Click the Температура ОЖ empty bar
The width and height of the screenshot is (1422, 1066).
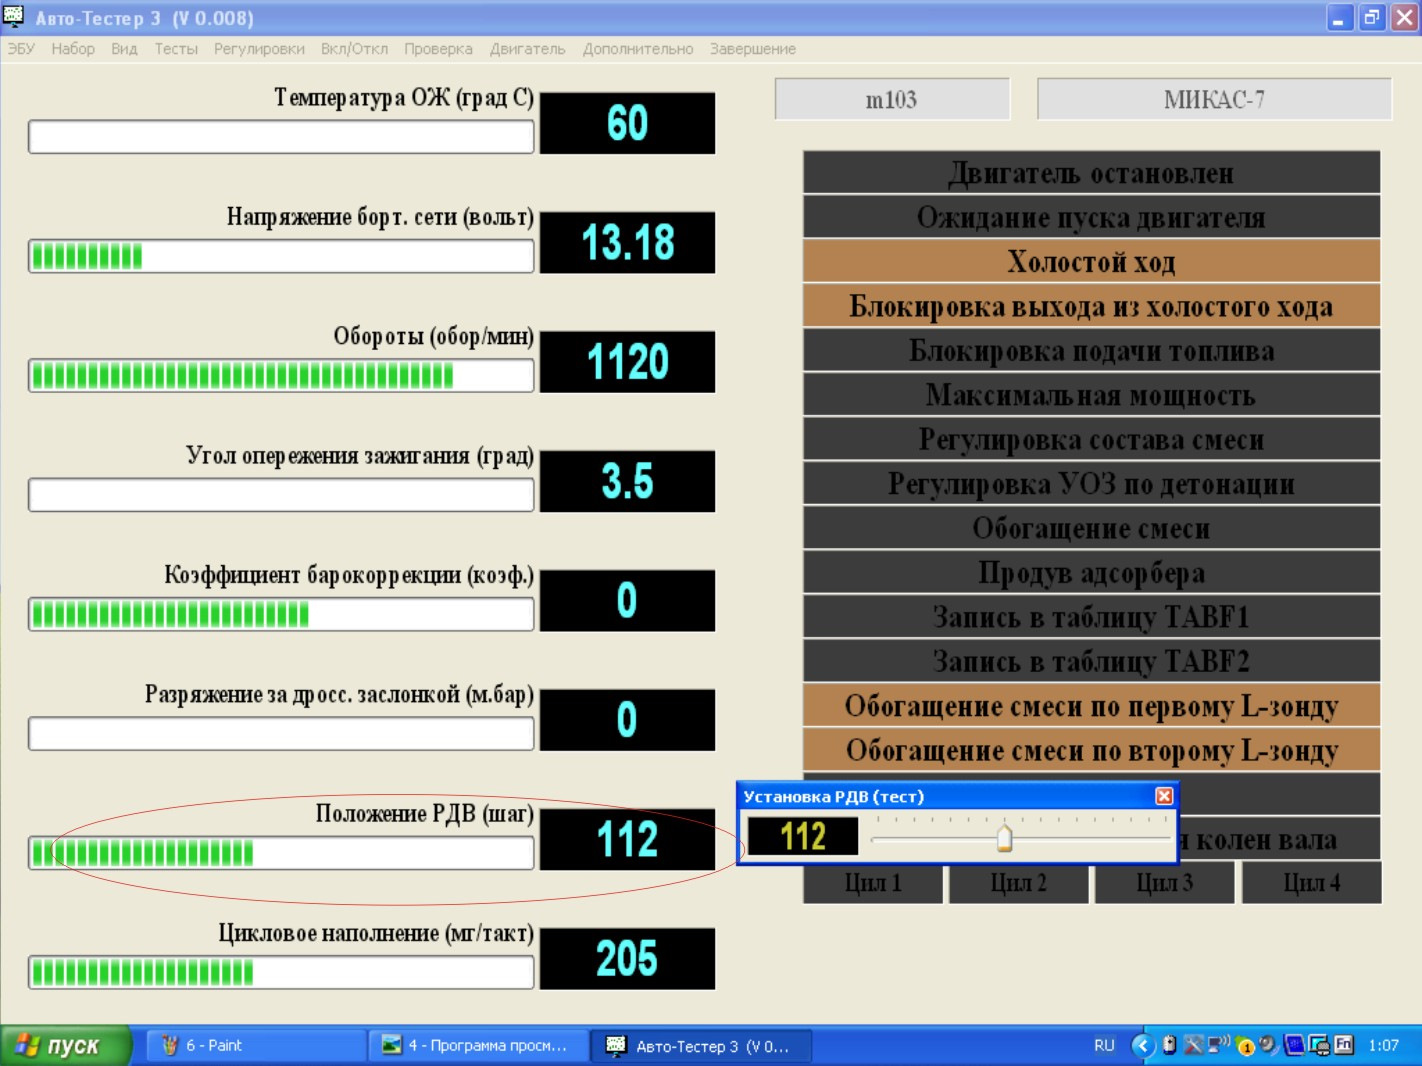tap(281, 137)
